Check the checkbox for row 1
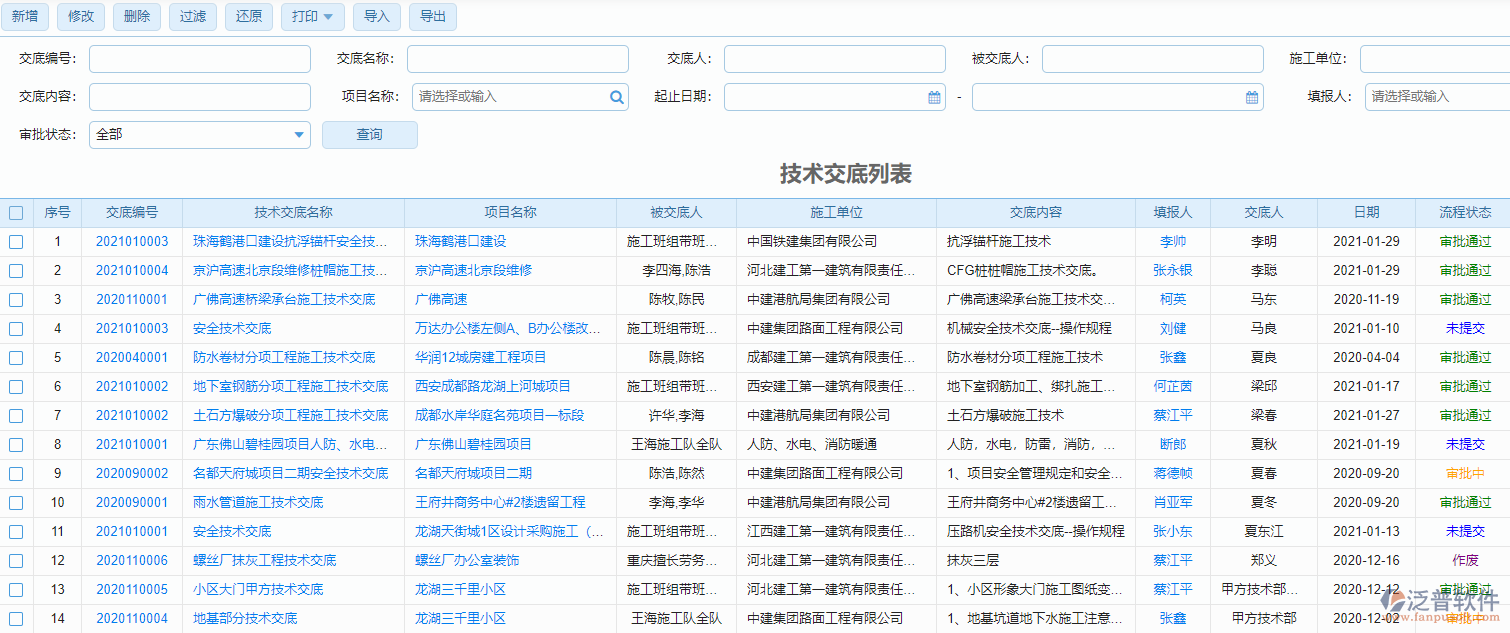Screen dimensions: 1510x633 pyautogui.click(x=16, y=241)
